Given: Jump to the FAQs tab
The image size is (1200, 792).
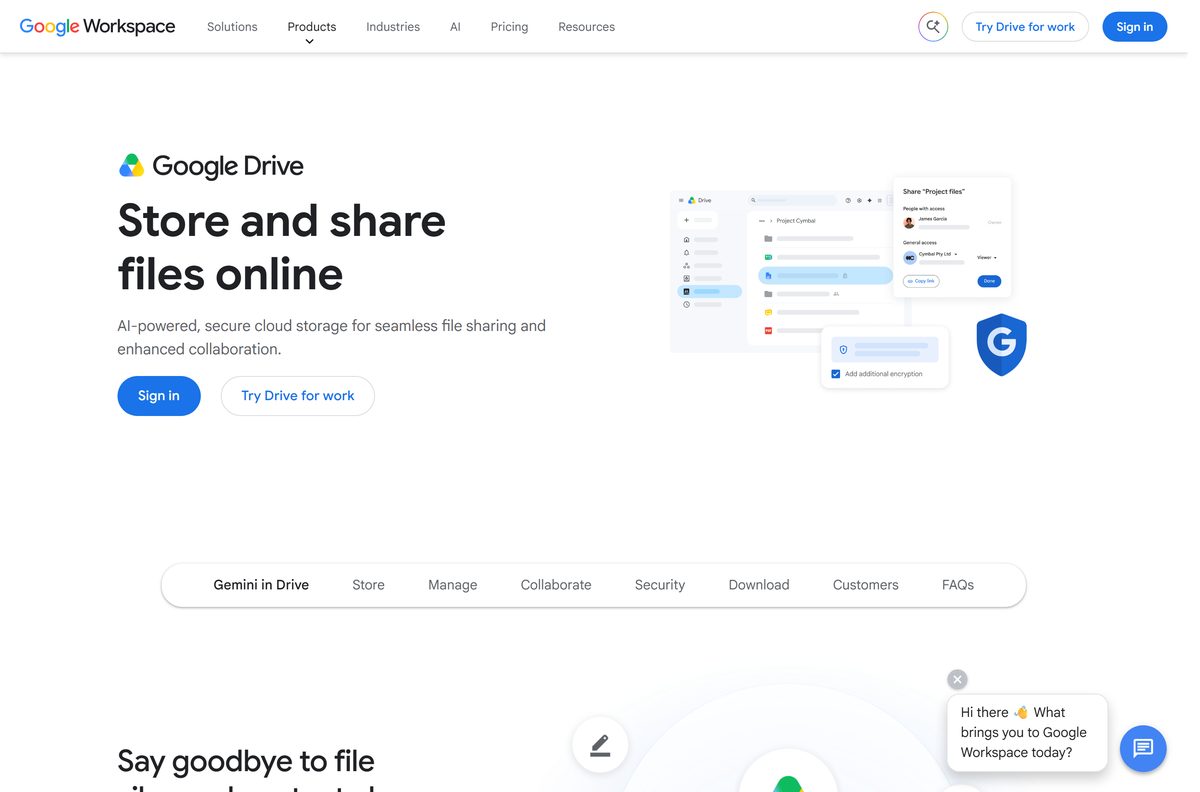Looking at the screenshot, I should coord(958,585).
